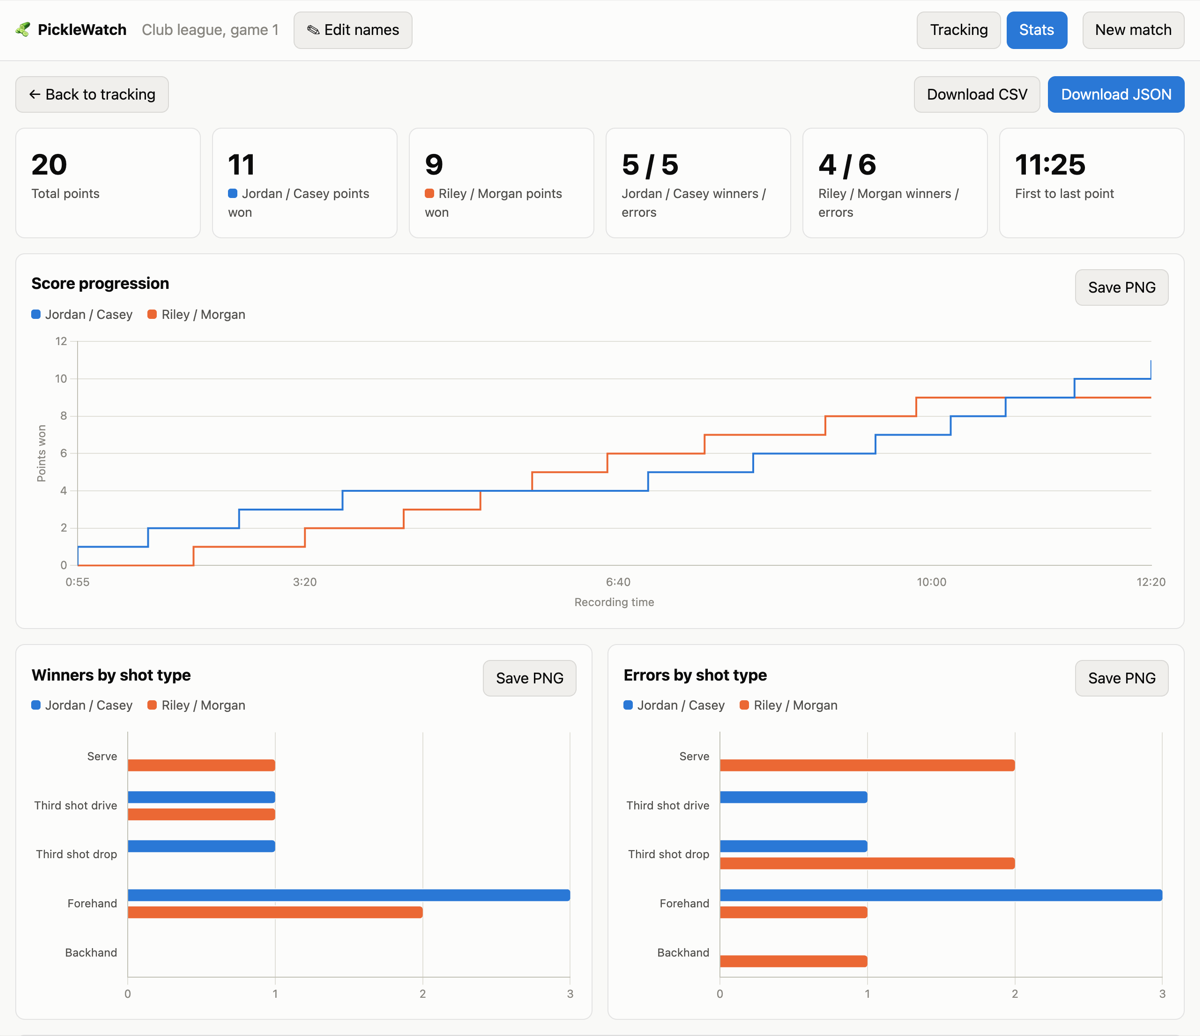
Task: Start a New match
Action: tap(1133, 30)
